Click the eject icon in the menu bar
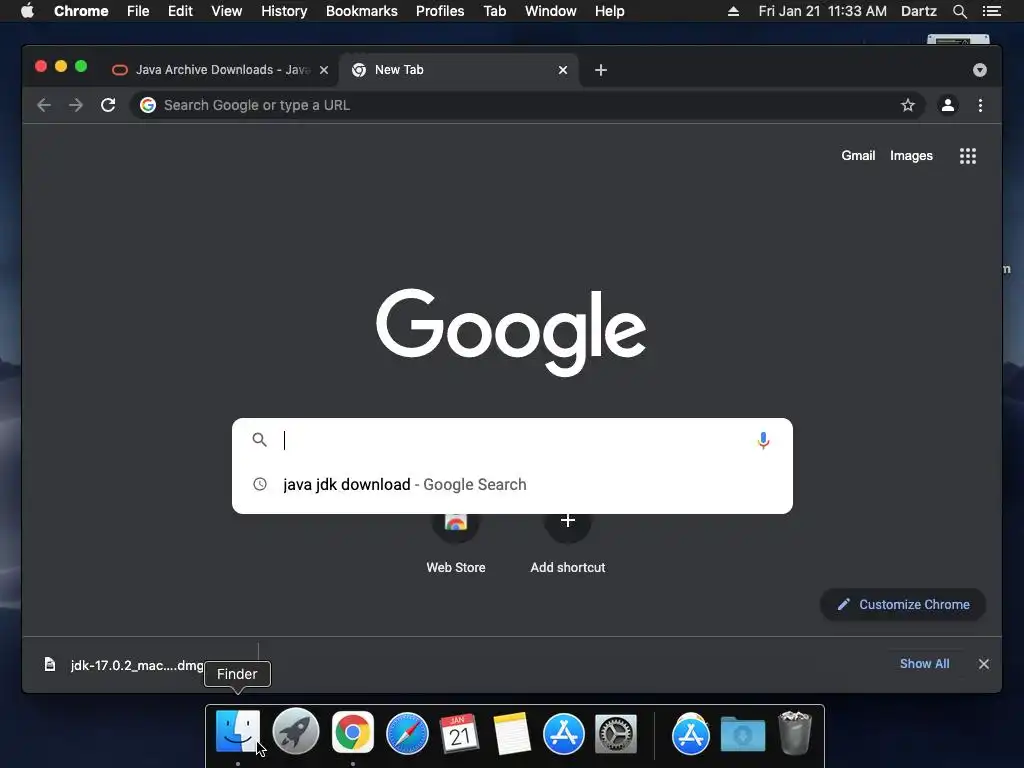 (x=733, y=11)
